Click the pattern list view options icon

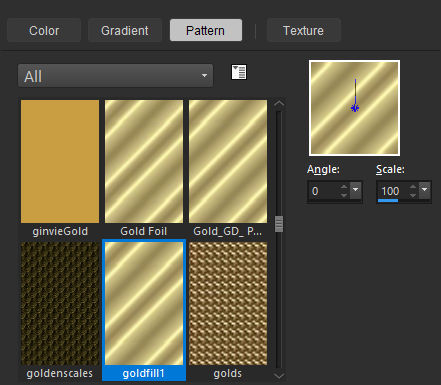tap(239, 72)
